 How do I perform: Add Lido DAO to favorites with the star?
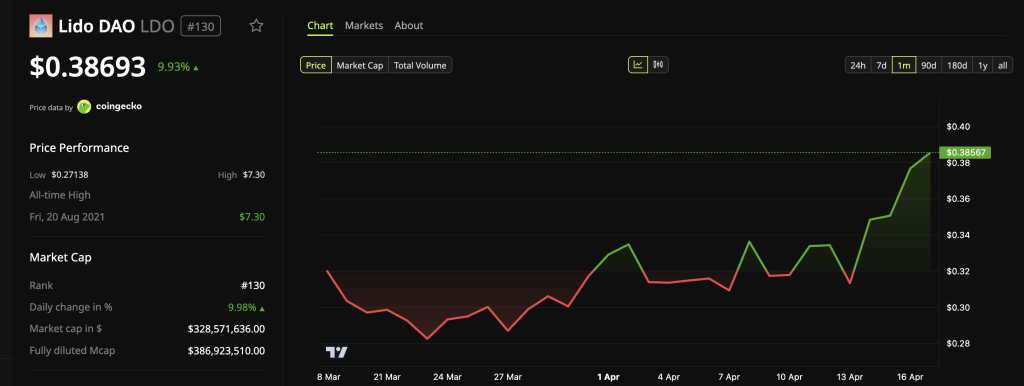[x=257, y=26]
